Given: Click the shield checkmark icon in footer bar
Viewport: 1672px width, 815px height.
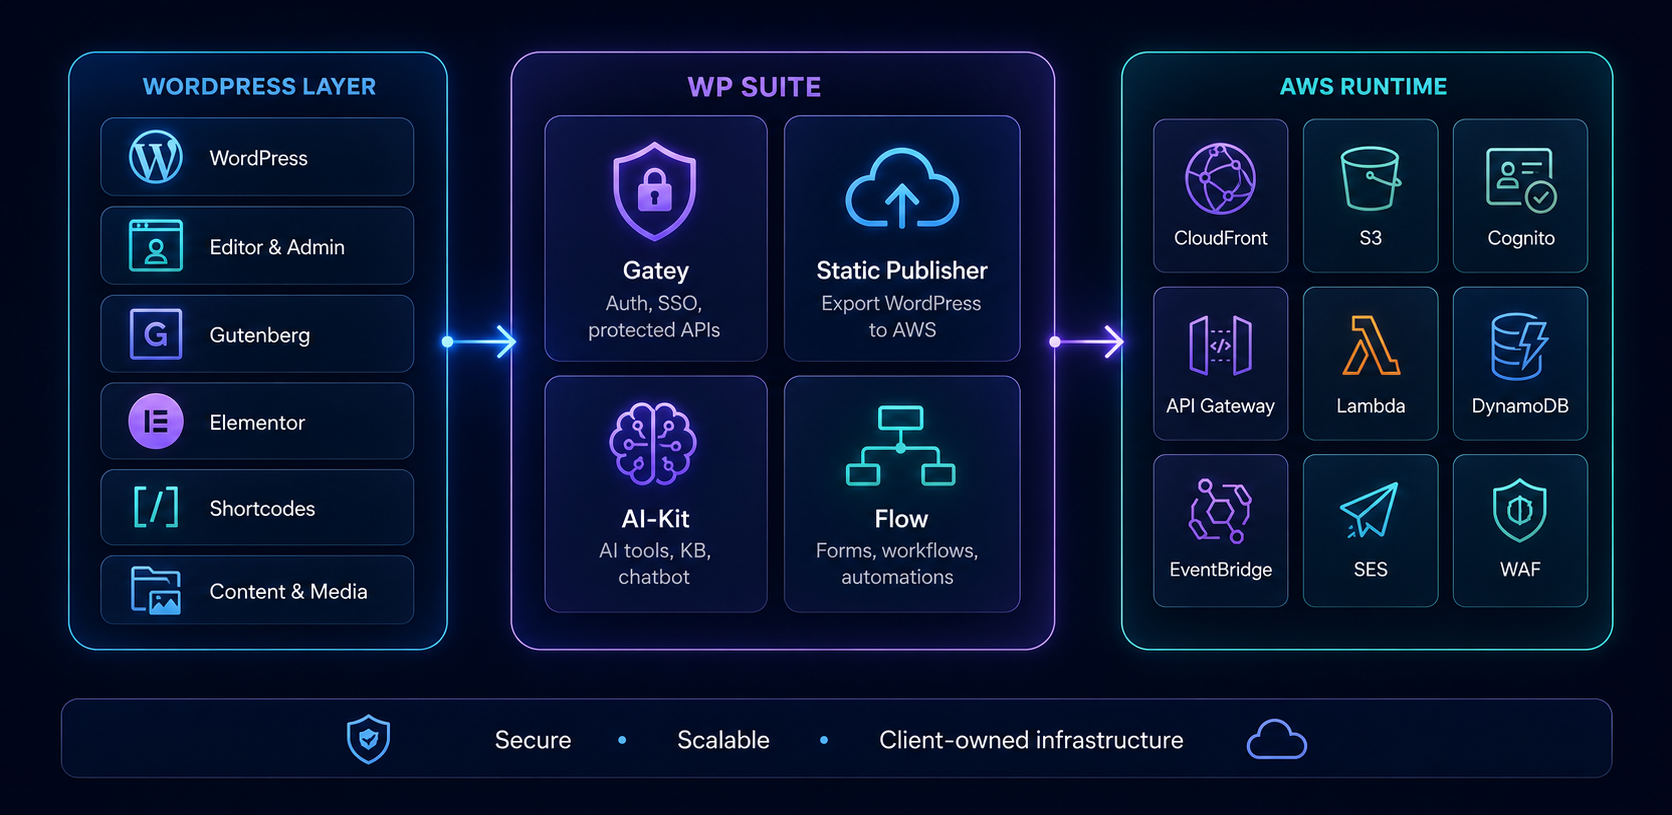Looking at the screenshot, I should [368, 739].
